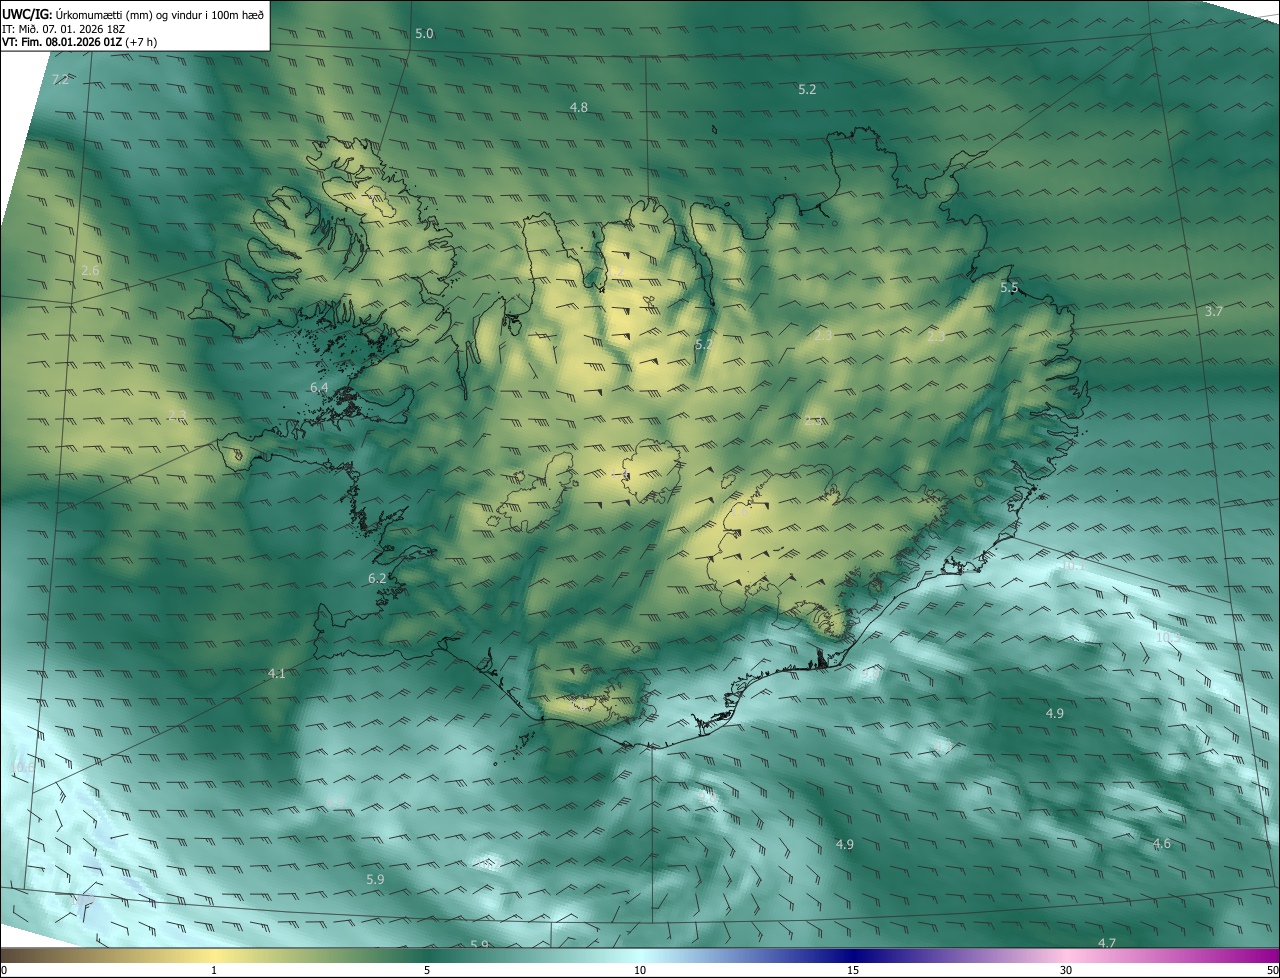Click the colorbar tick label 0
1280x978 pixels.
click(4, 971)
